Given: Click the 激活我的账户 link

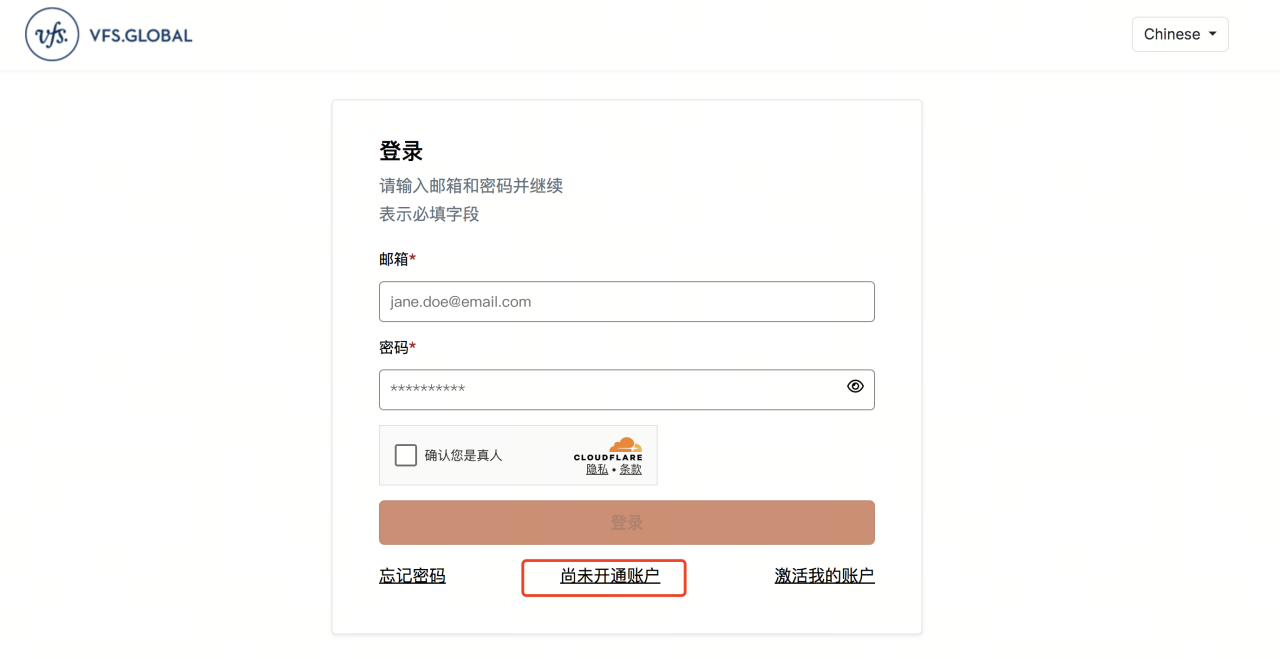Looking at the screenshot, I should [824, 575].
